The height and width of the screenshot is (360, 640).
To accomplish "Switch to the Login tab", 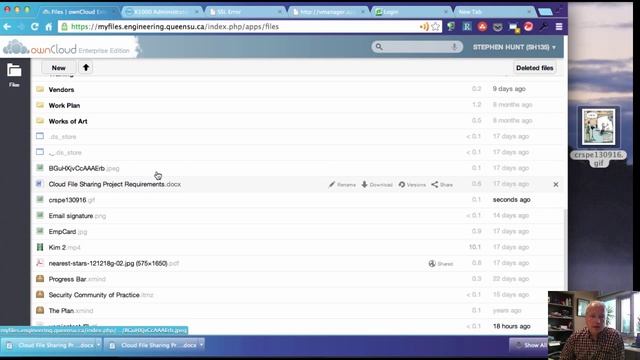I will coord(411,12).
